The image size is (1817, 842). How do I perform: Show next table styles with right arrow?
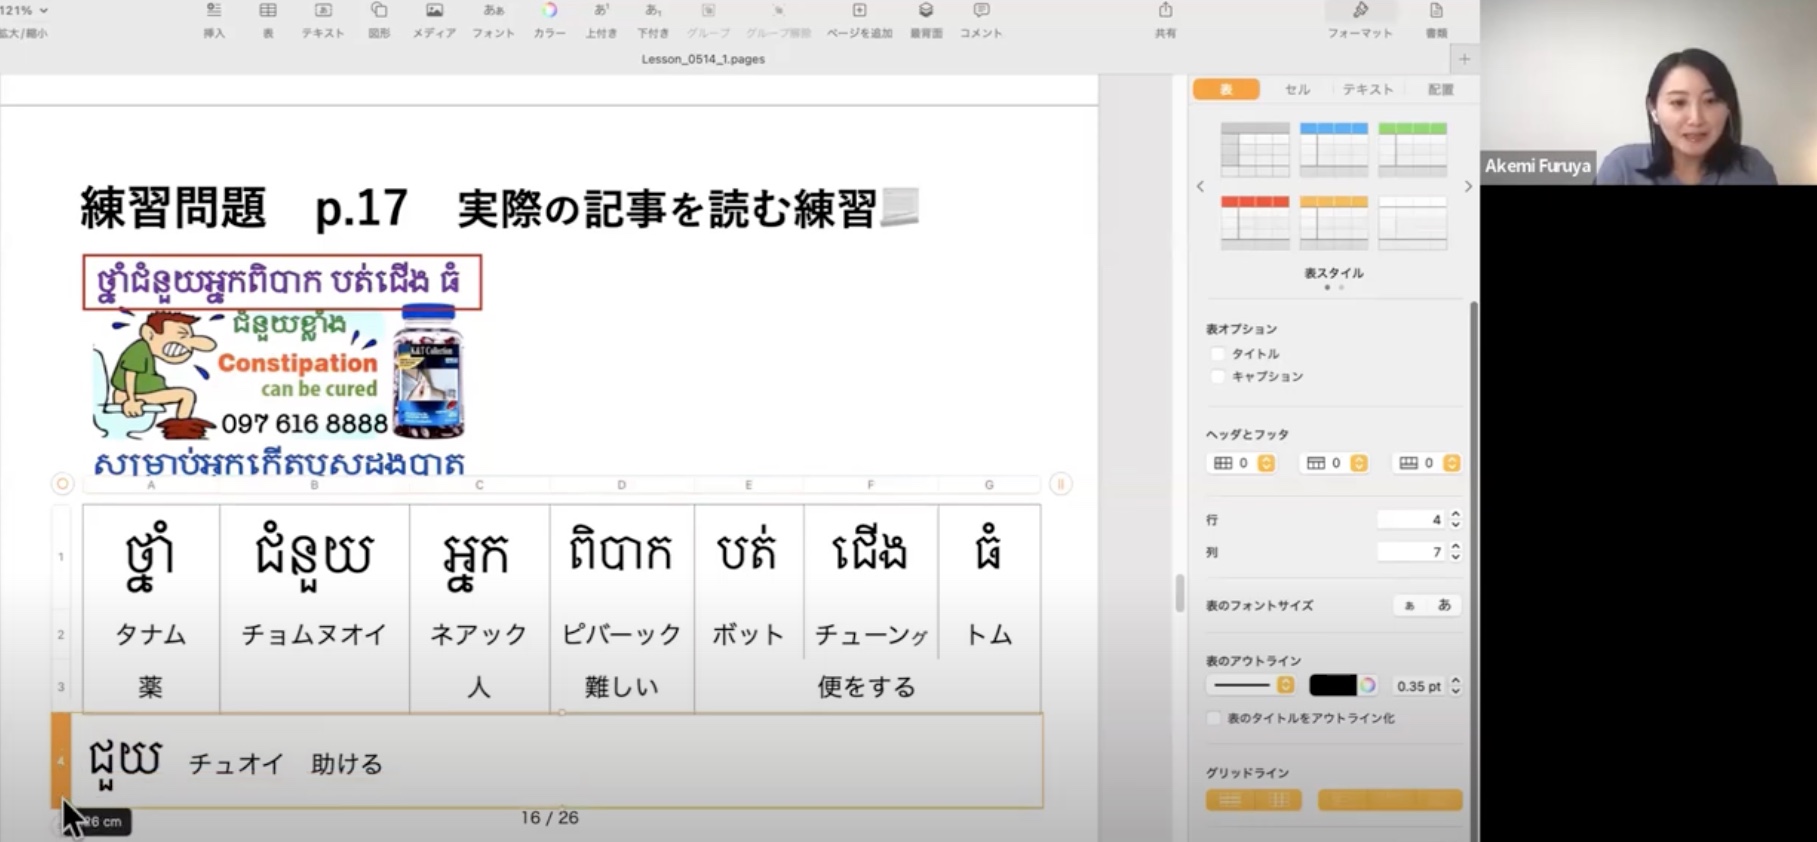[1468, 187]
